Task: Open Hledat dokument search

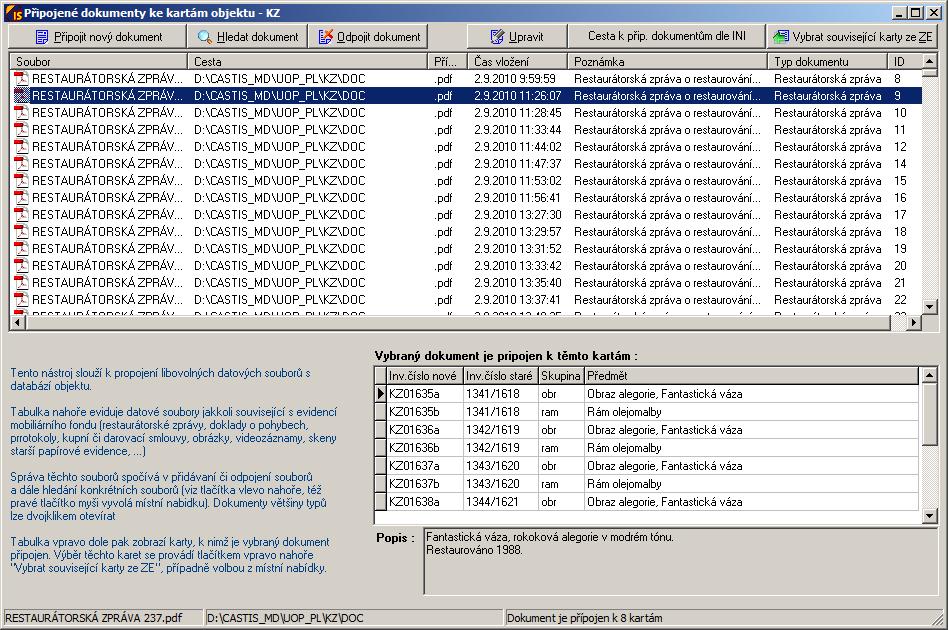Action: [247, 36]
